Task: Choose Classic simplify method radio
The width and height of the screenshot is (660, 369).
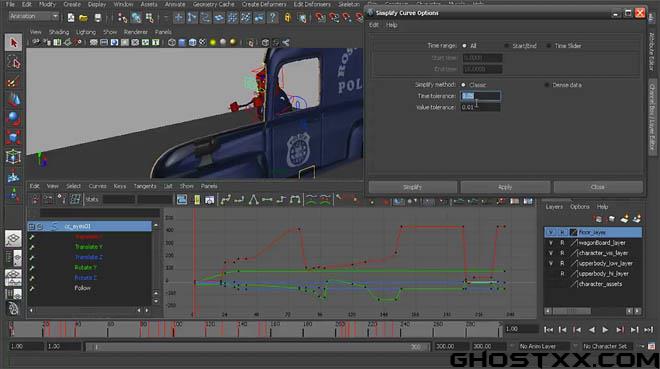Action: (463, 85)
